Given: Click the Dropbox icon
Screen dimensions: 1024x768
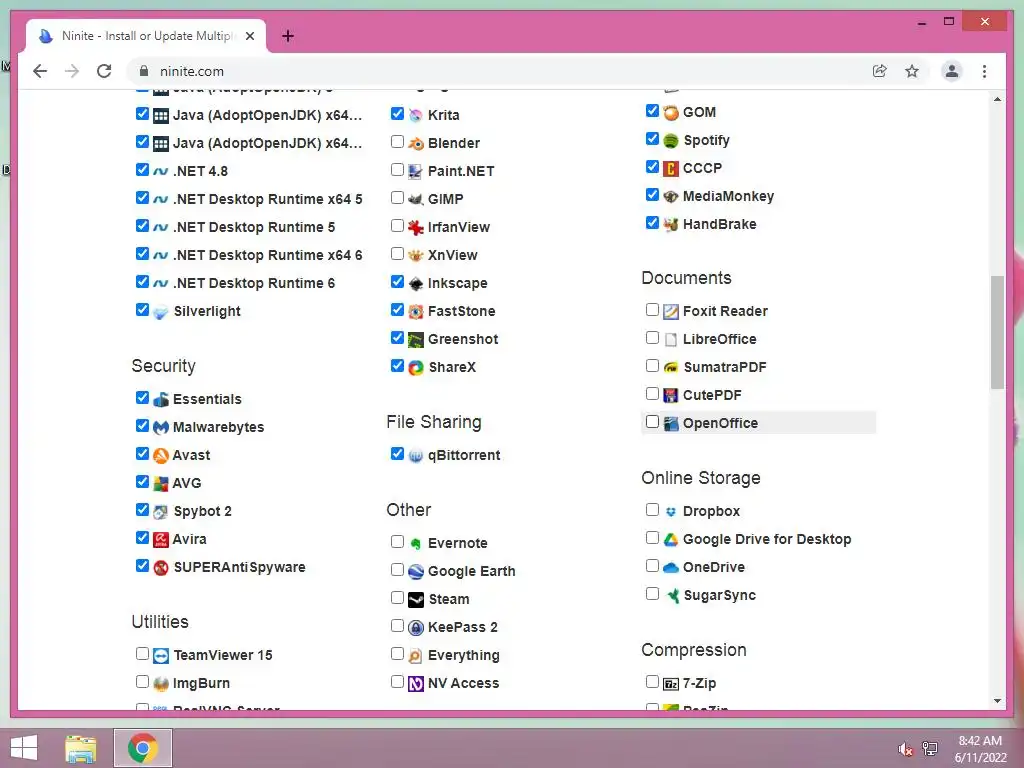Looking at the screenshot, I should 671,512.
